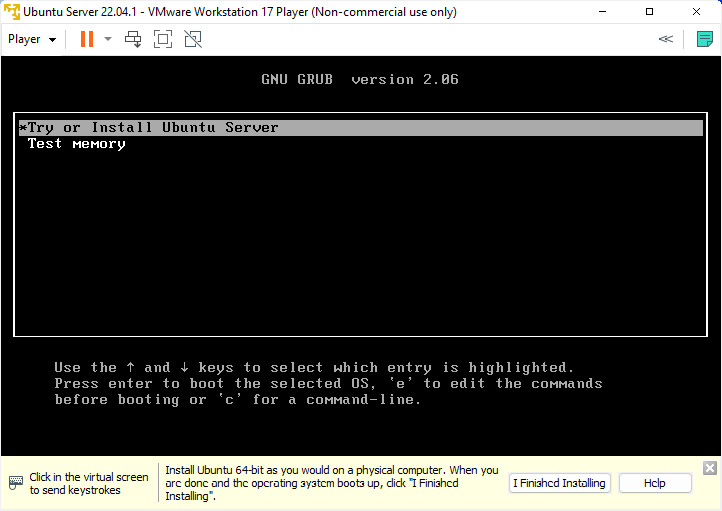Click GNU GRUB version 2.06 heading
Viewport: 722px width, 511px height.
[360, 80]
